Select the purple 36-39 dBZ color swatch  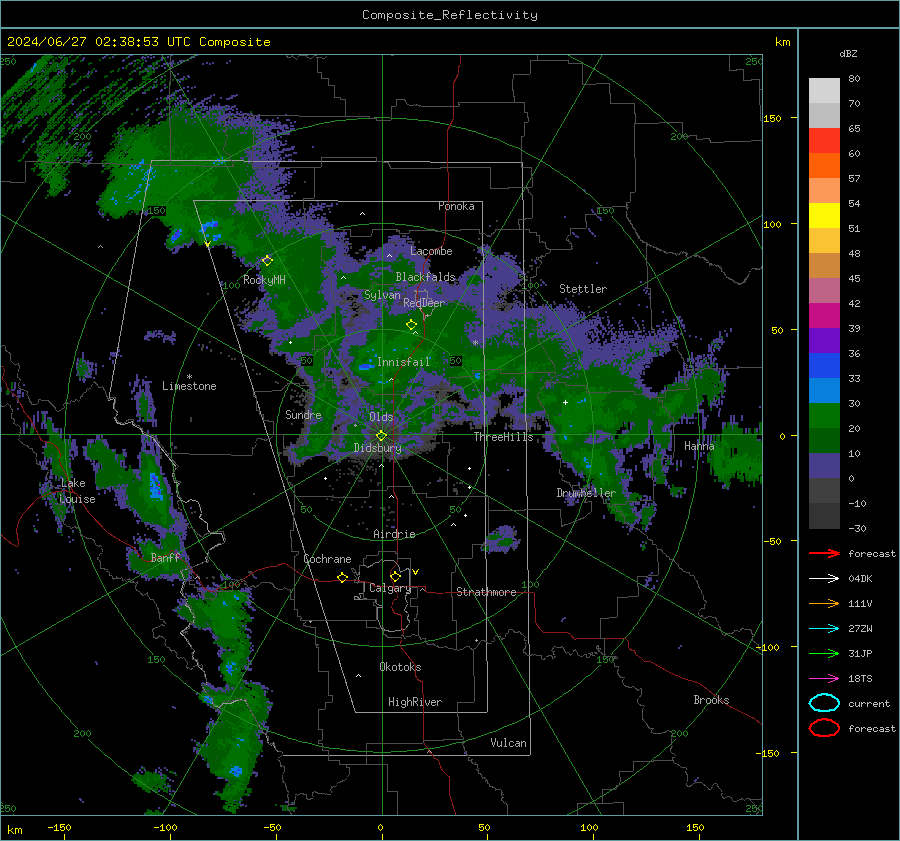824,340
